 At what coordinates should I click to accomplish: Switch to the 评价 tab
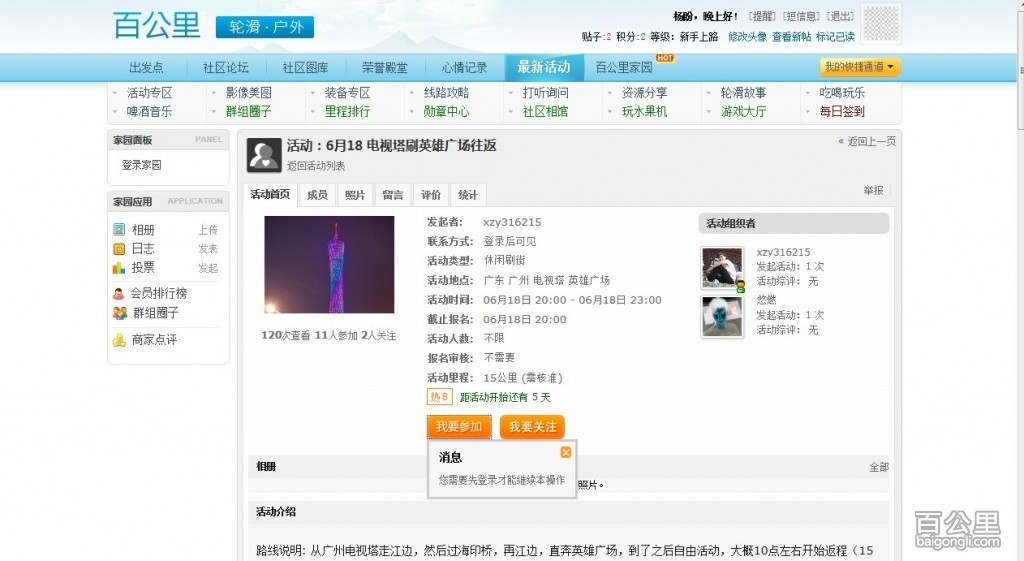[x=430, y=195]
